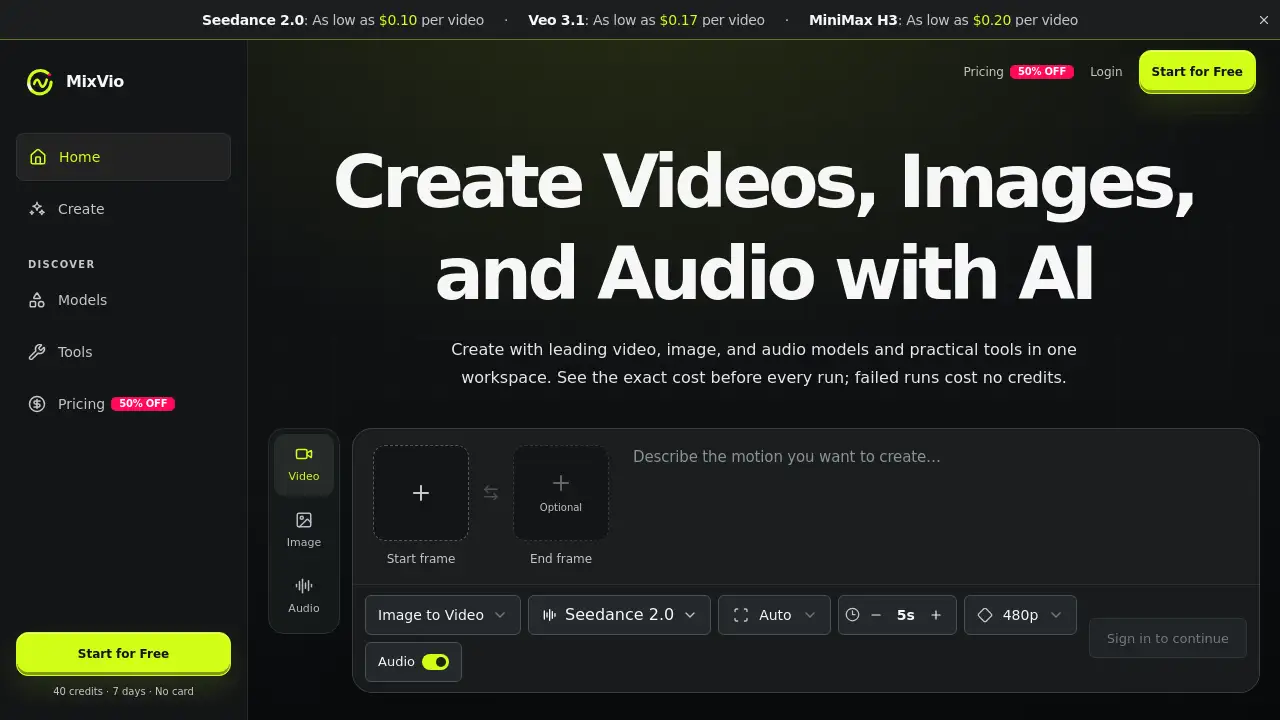Expand the Seedance 2.0 model selector
1280x720 pixels.
point(619,615)
